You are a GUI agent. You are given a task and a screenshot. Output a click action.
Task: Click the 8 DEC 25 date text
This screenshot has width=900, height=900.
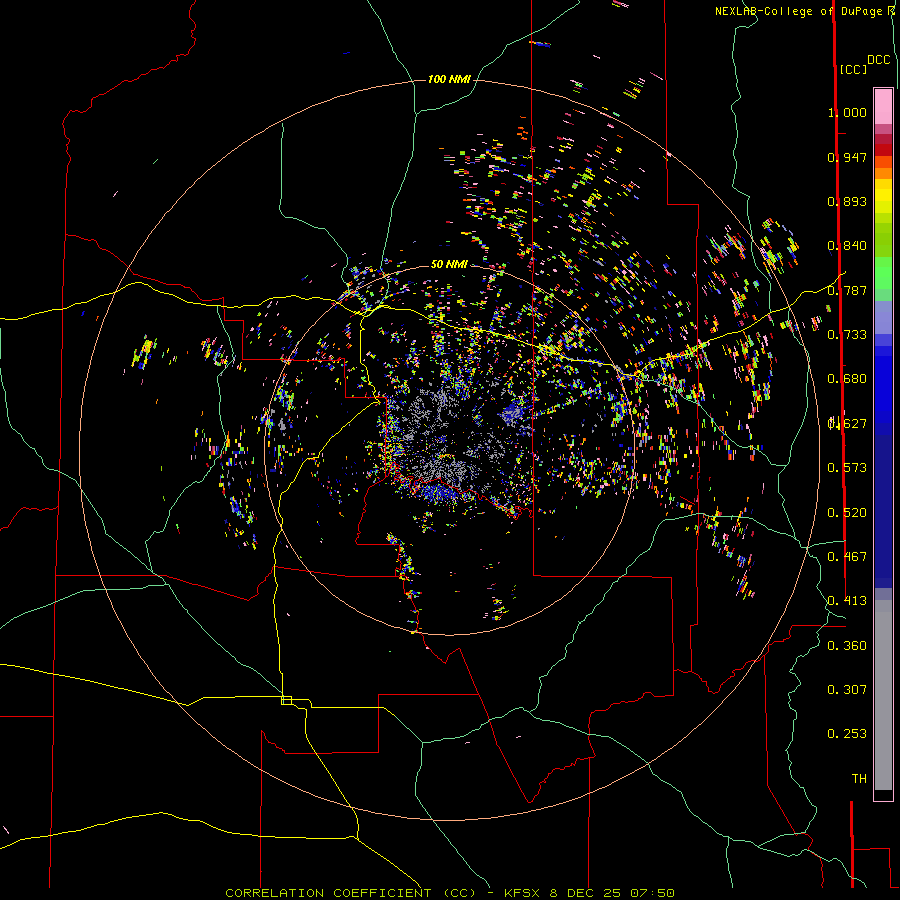[x=585, y=893]
